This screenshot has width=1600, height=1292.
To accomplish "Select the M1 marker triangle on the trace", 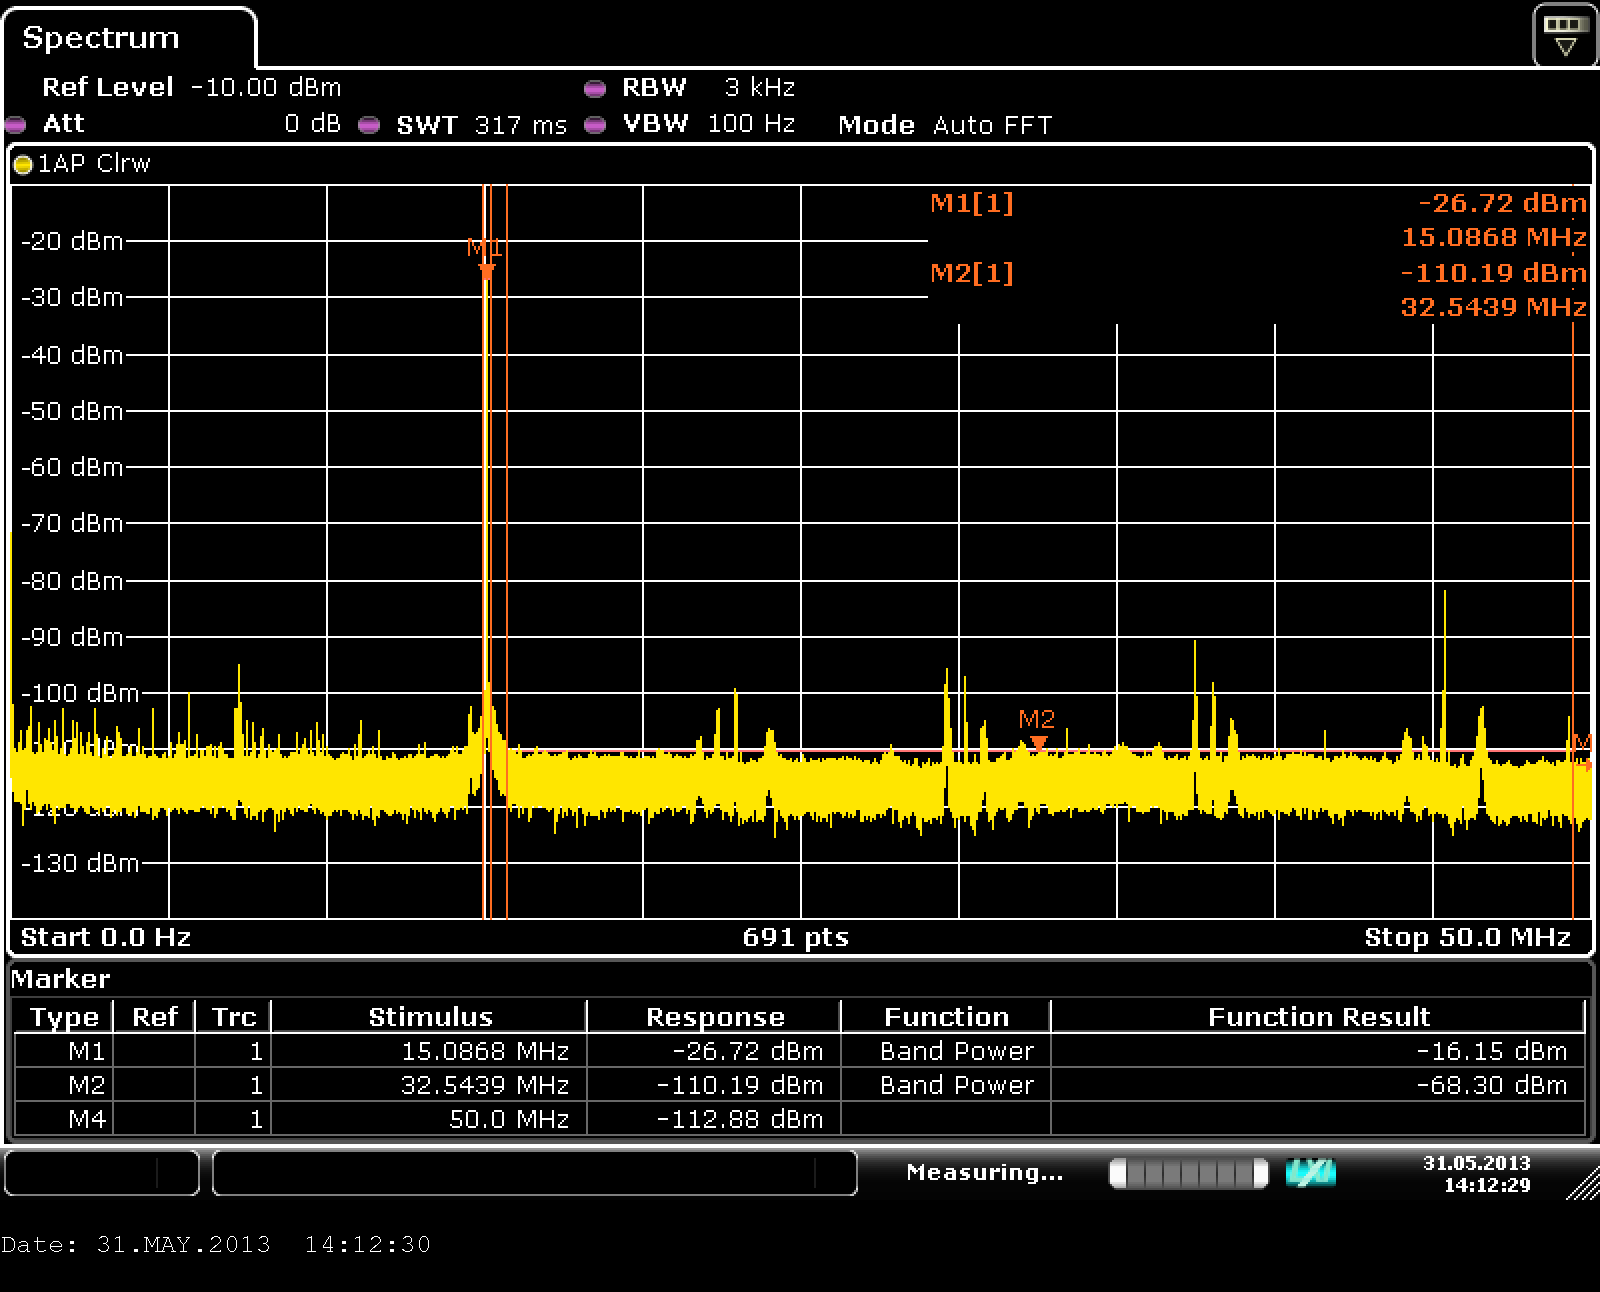I will 487,270.
